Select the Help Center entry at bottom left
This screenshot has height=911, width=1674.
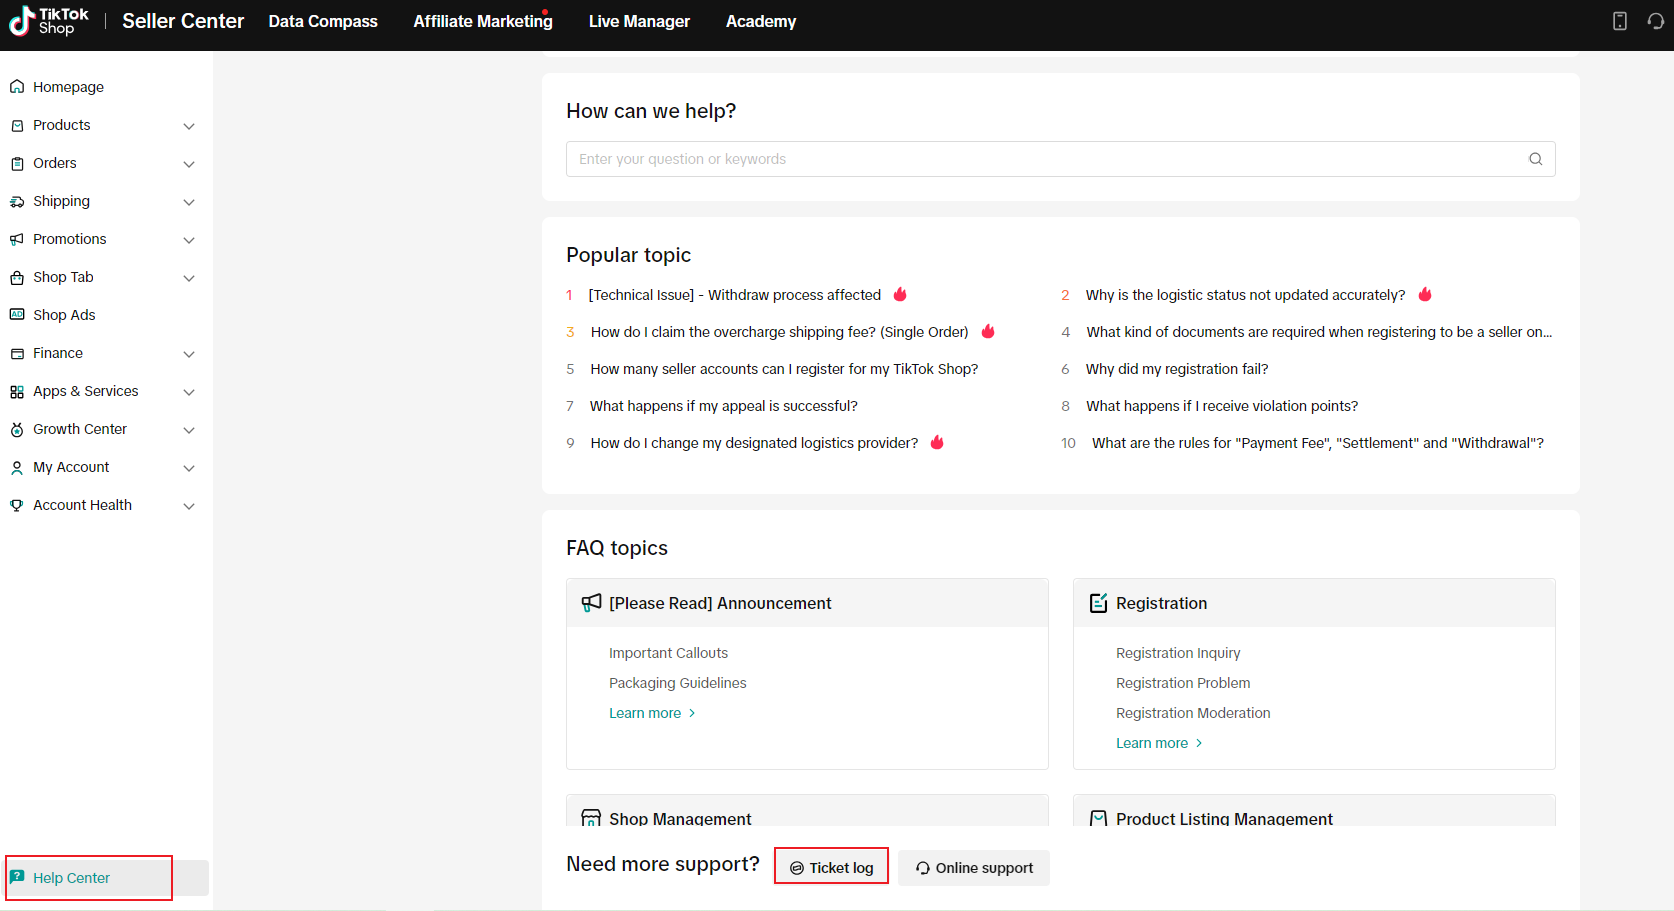point(70,877)
